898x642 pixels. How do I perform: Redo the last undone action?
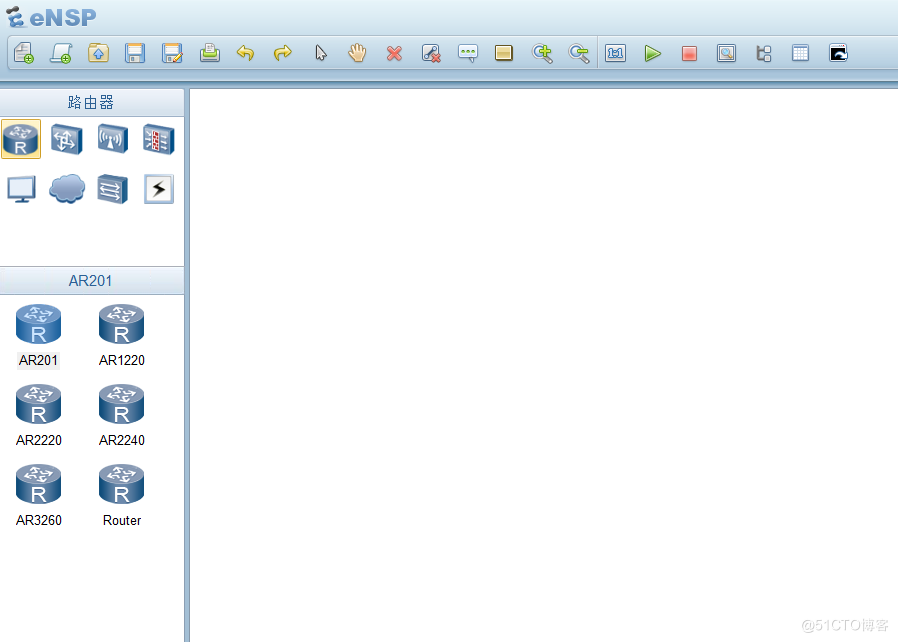(282, 53)
